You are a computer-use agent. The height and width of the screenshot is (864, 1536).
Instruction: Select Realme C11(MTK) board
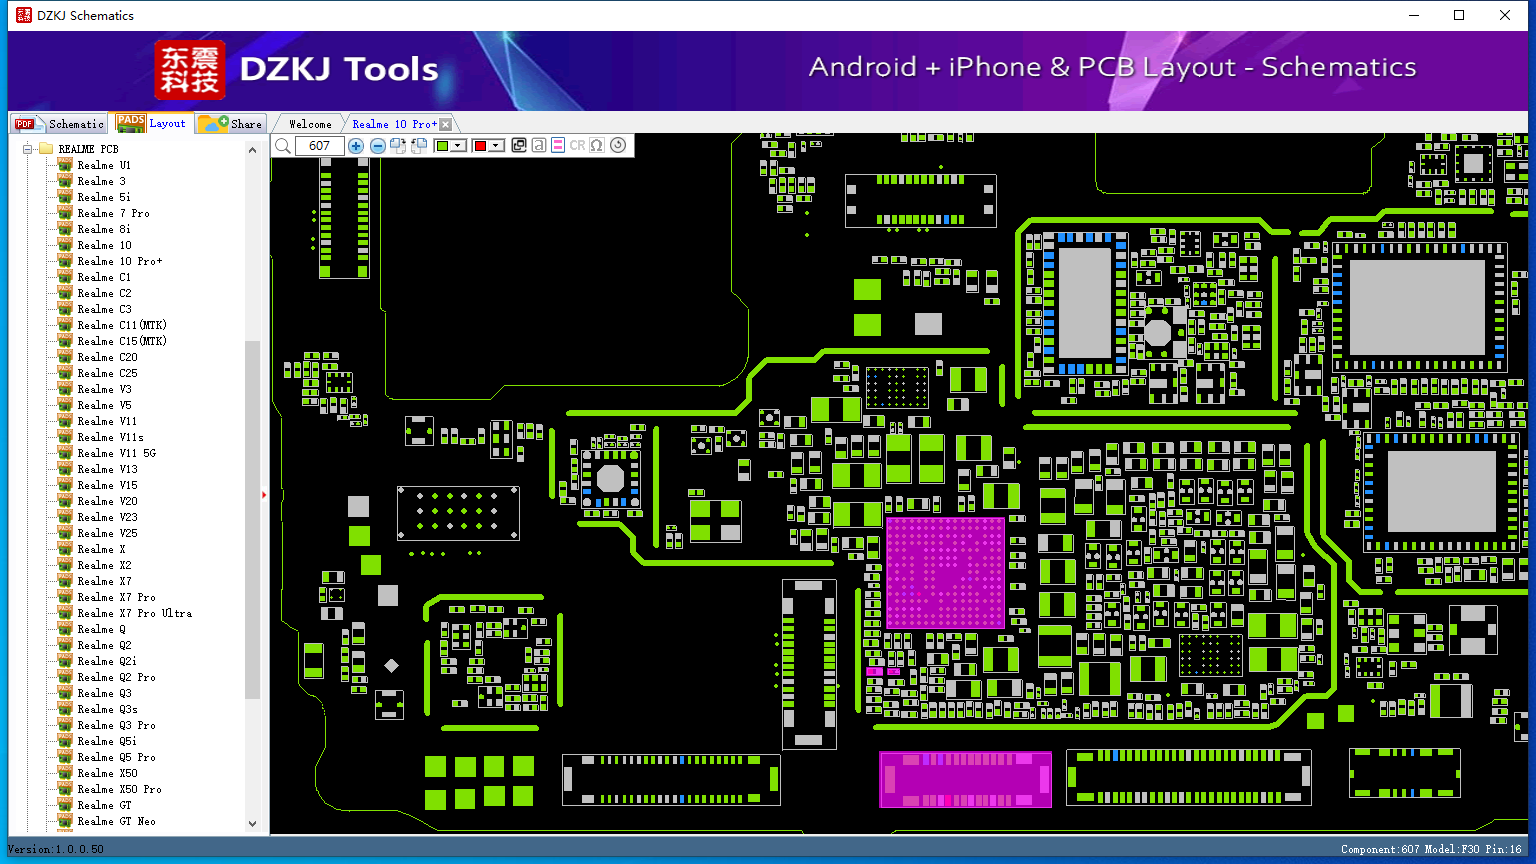coord(122,325)
